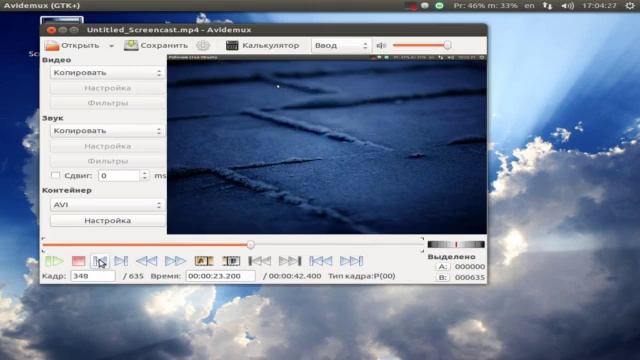640x360 pixels.
Task: Go to first frame
Action: pyautogui.click(x=320, y=261)
